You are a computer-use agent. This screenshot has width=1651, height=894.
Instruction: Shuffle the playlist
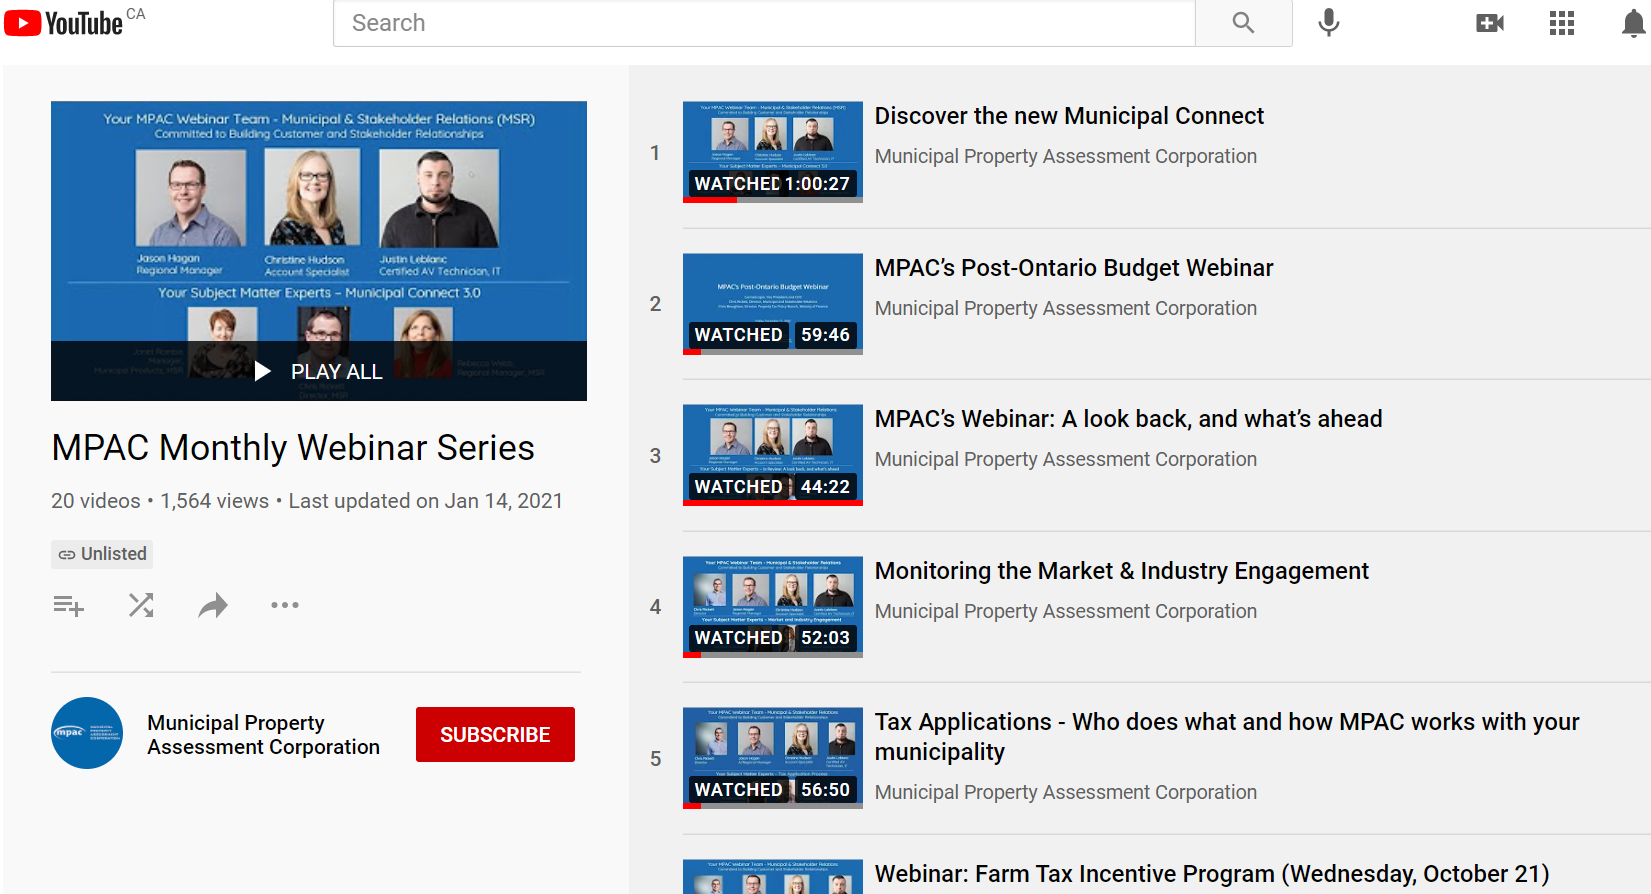click(141, 605)
